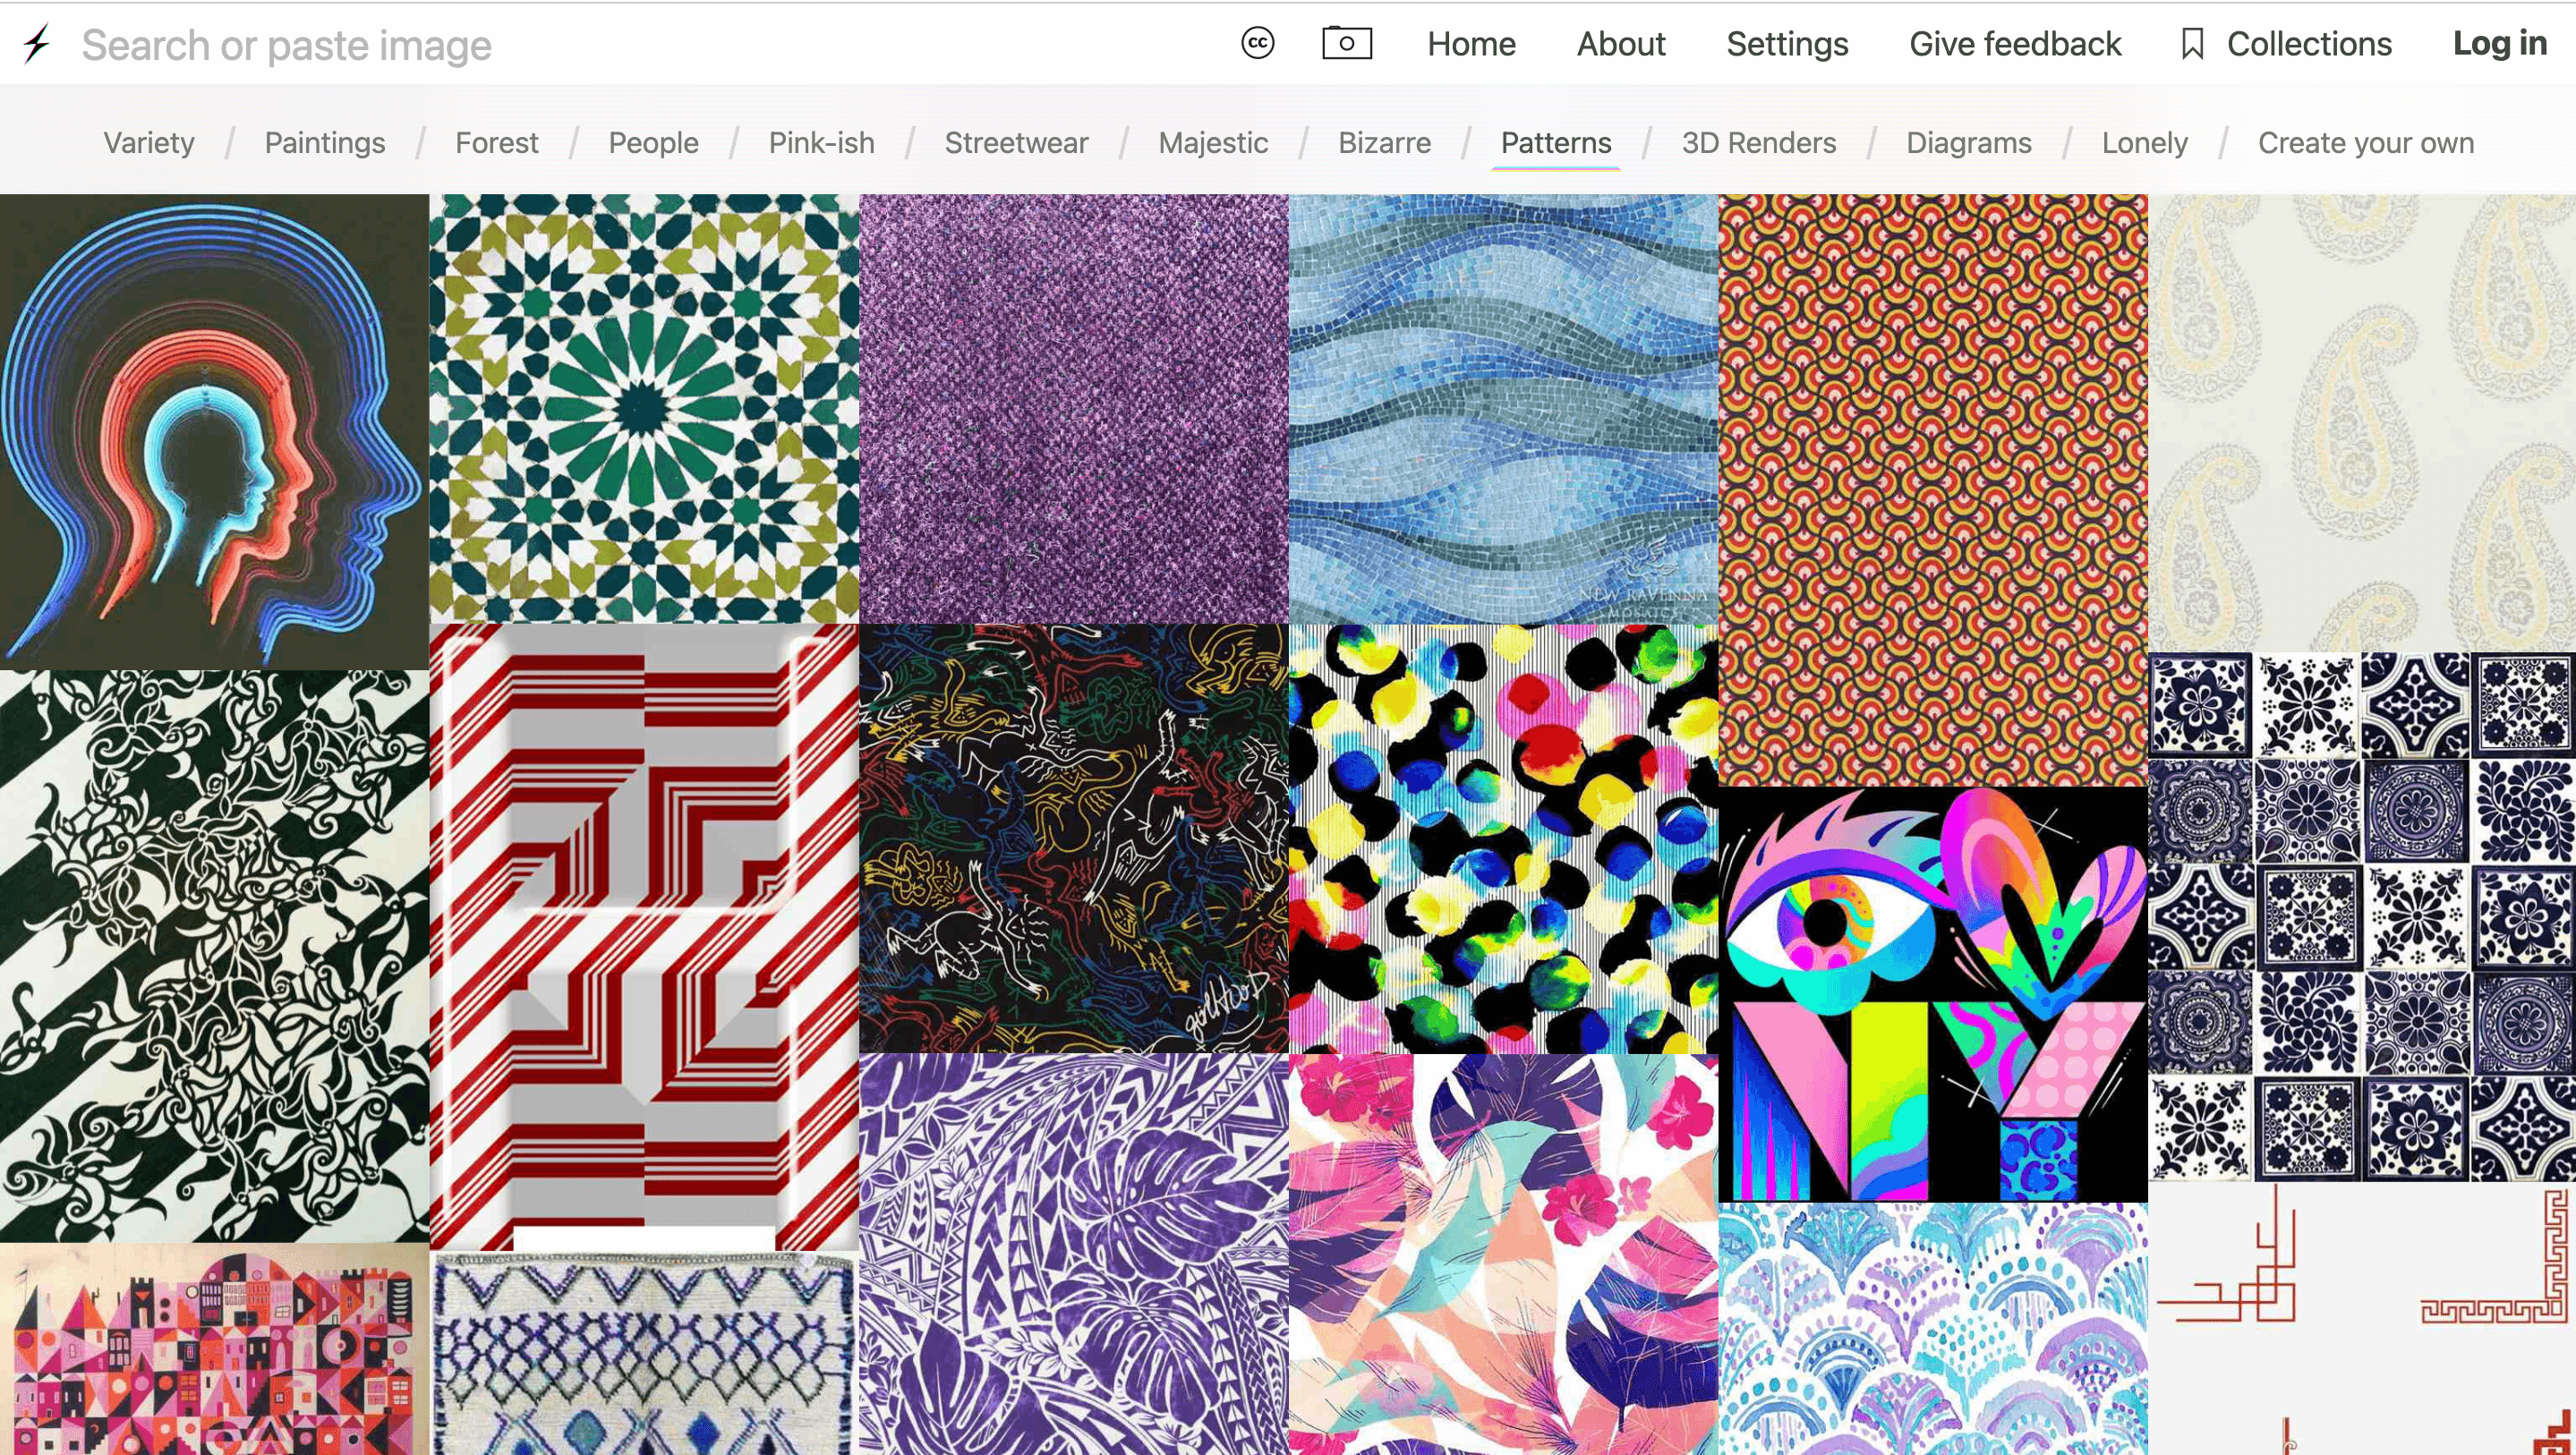Open the purple tweed fabric image

(x=1073, y=408)
